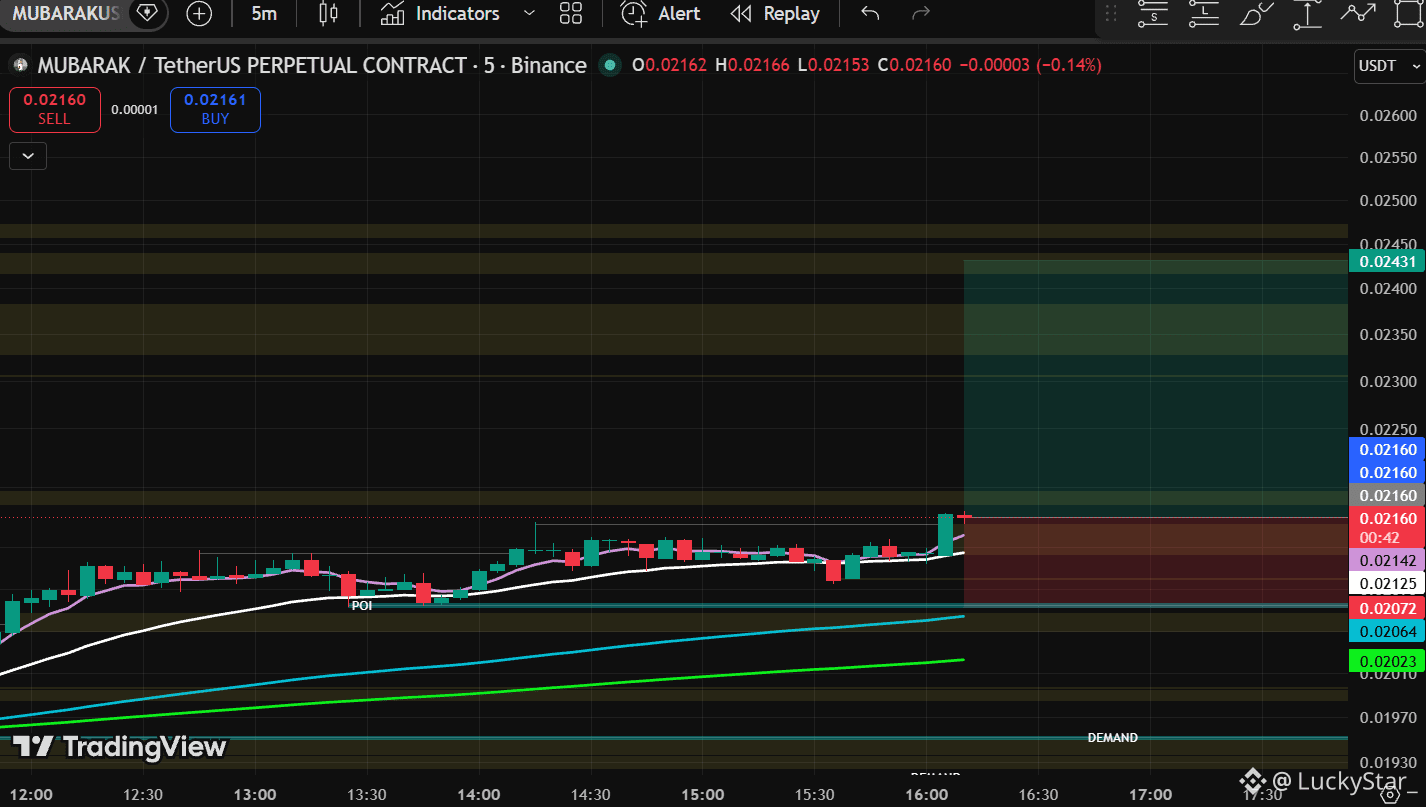Click the close price value C0.02160

coord(914,66)
